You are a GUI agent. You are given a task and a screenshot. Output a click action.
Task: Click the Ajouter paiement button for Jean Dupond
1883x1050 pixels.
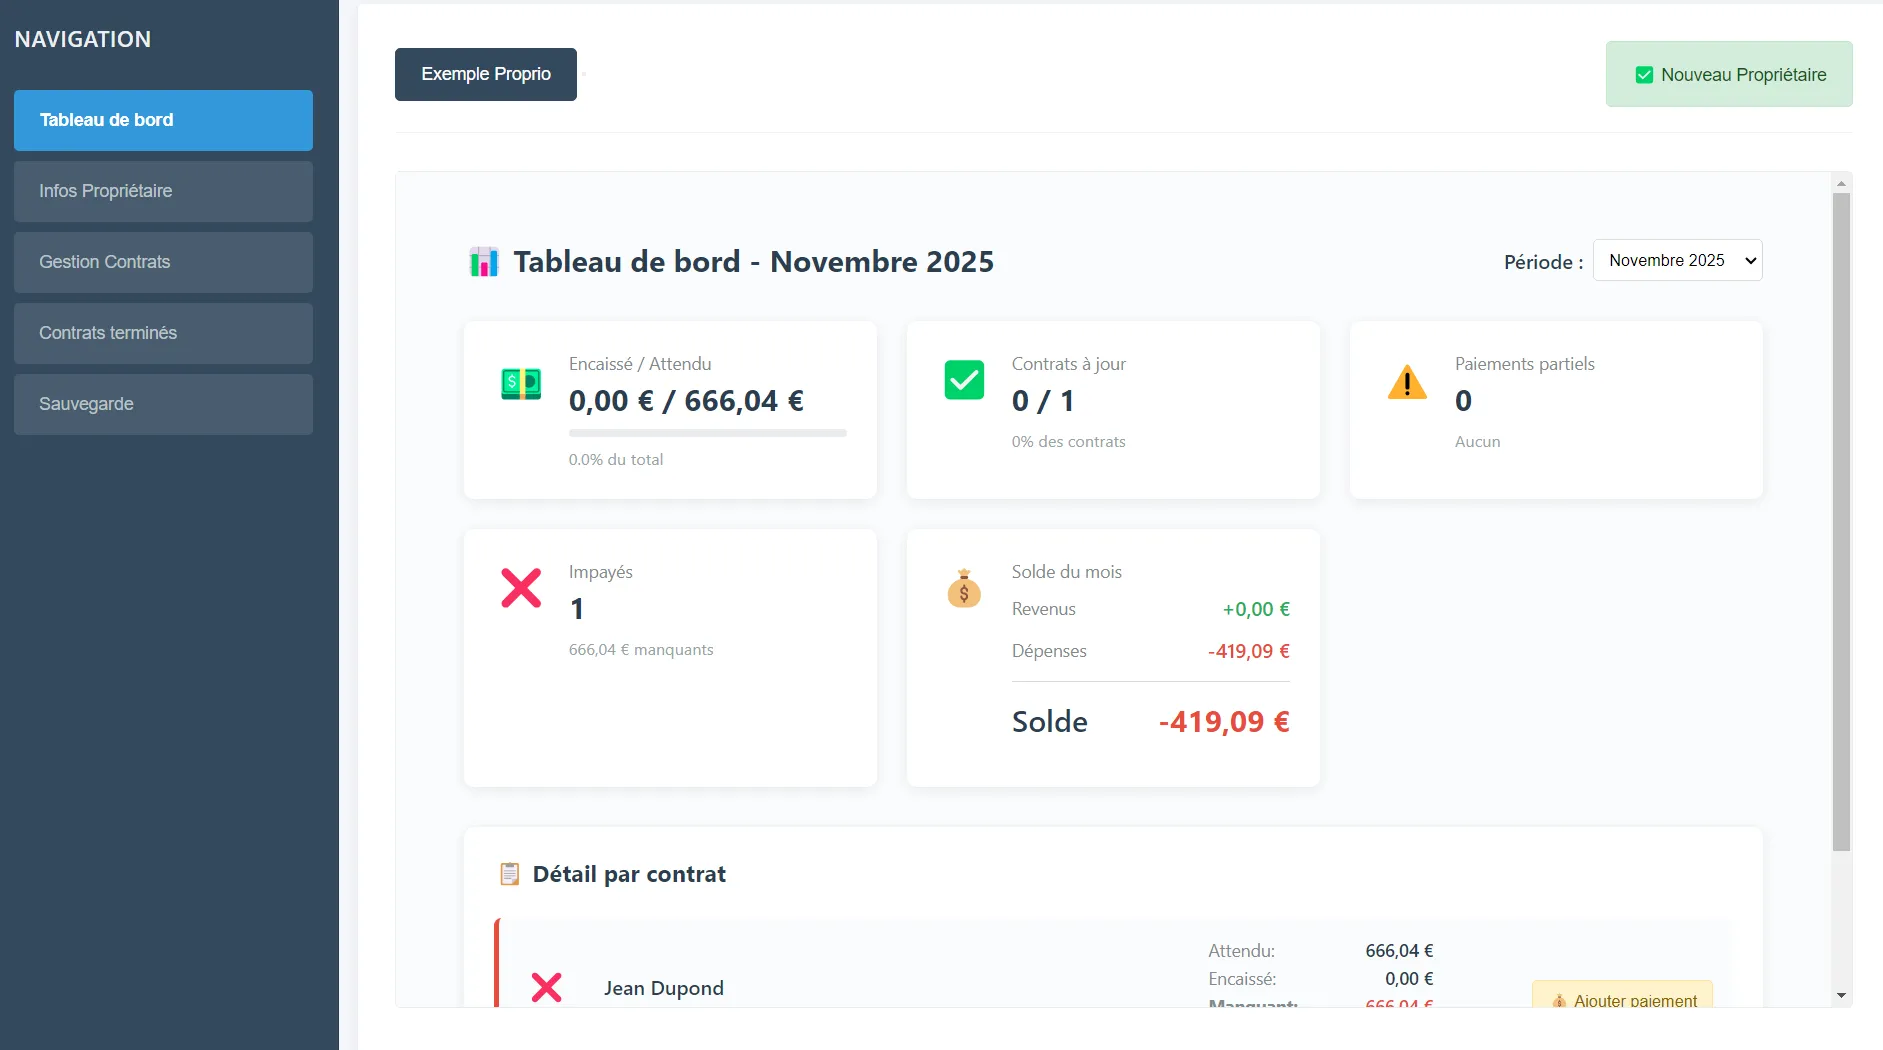point(1622,1001)
